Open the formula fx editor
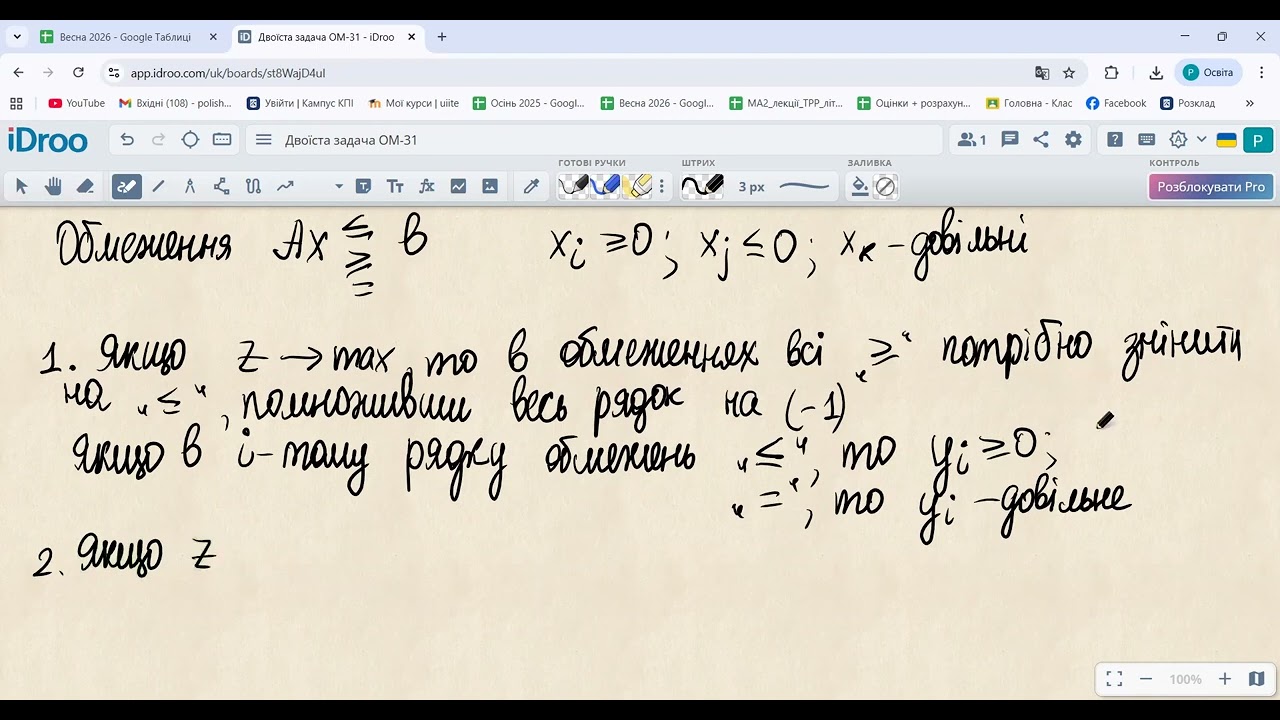 tap(427, 186)
